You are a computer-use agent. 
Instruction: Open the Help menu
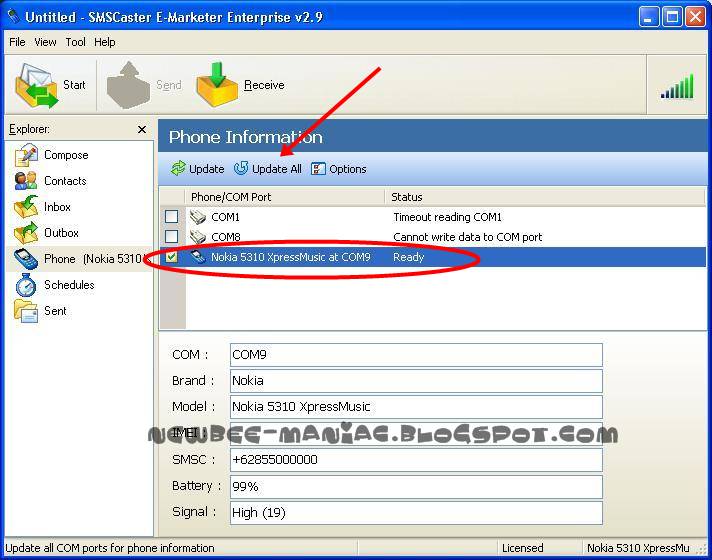pyautogui.click(x=105, y=42)
